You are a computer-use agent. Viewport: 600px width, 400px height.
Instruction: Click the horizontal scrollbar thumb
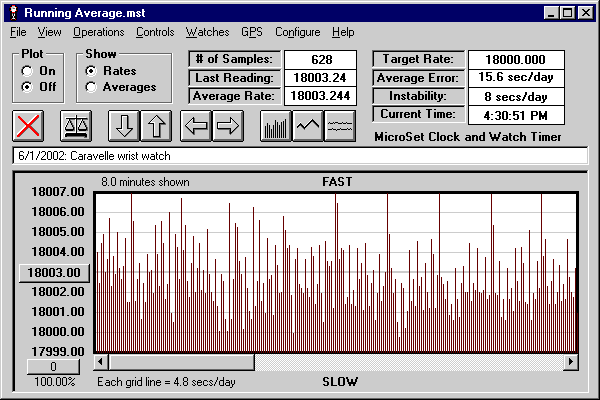(x=182, y=362)
